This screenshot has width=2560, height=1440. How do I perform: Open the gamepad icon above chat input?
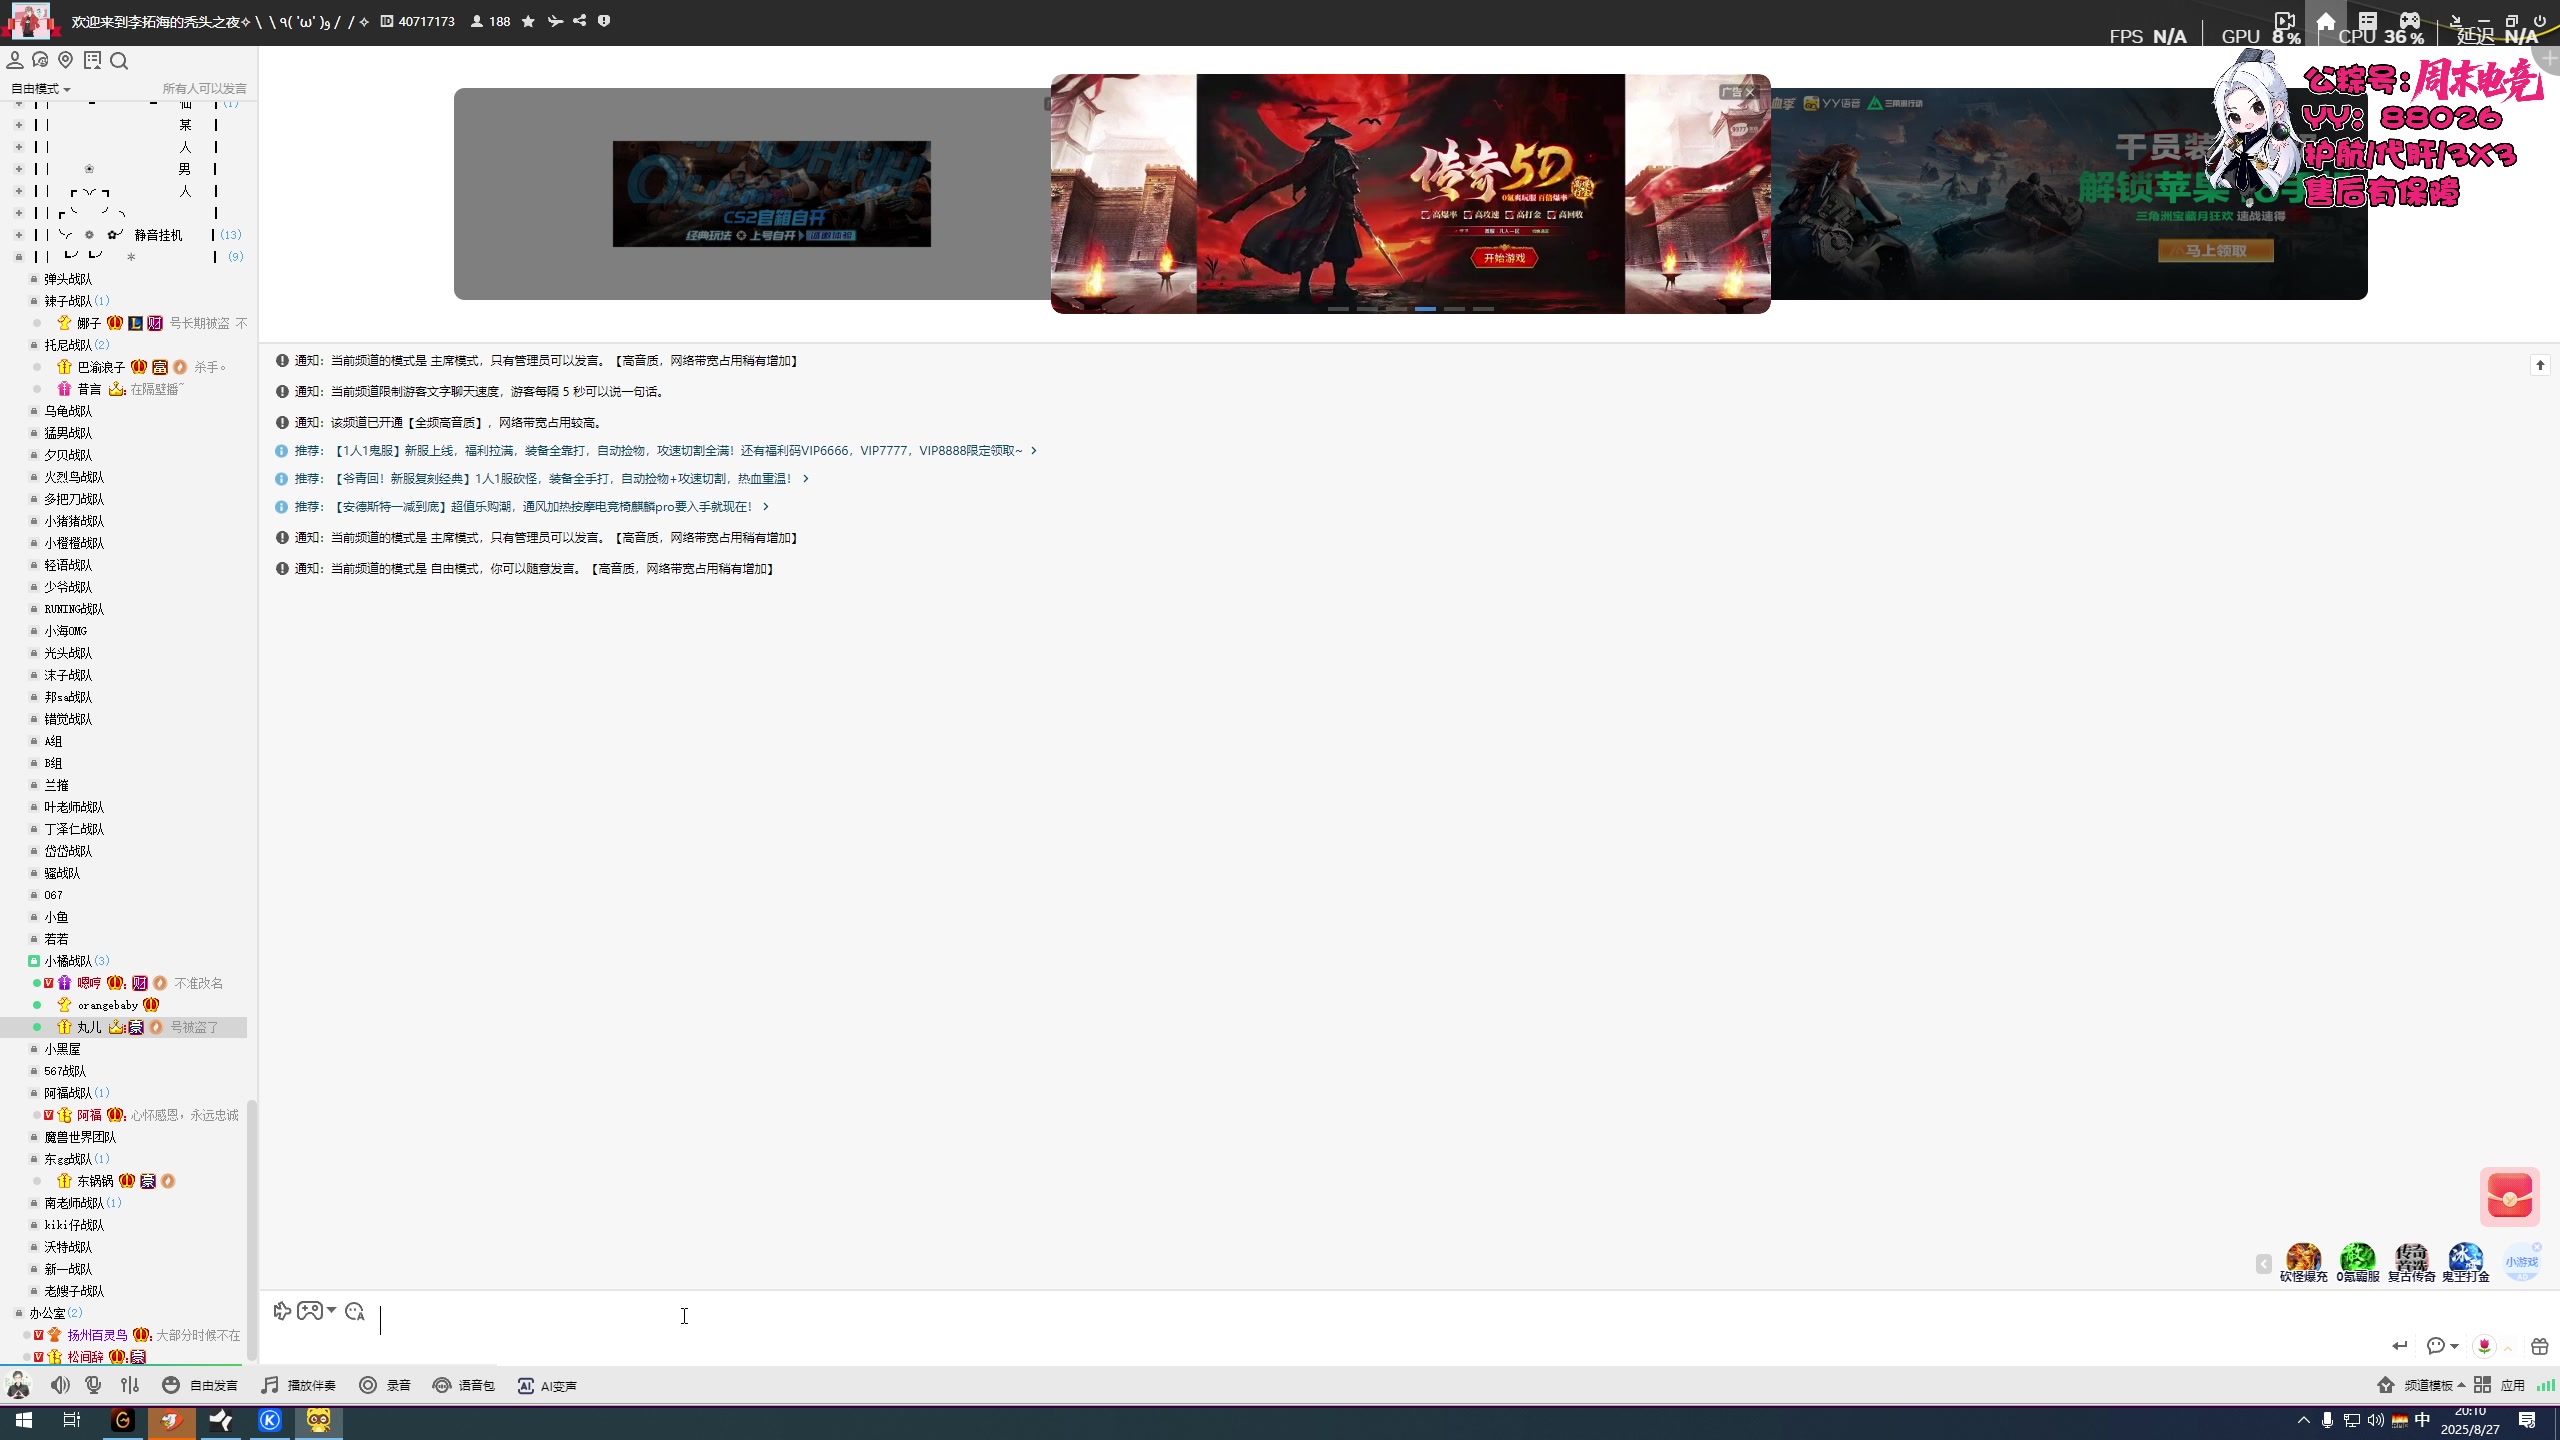pos(309,1311)
